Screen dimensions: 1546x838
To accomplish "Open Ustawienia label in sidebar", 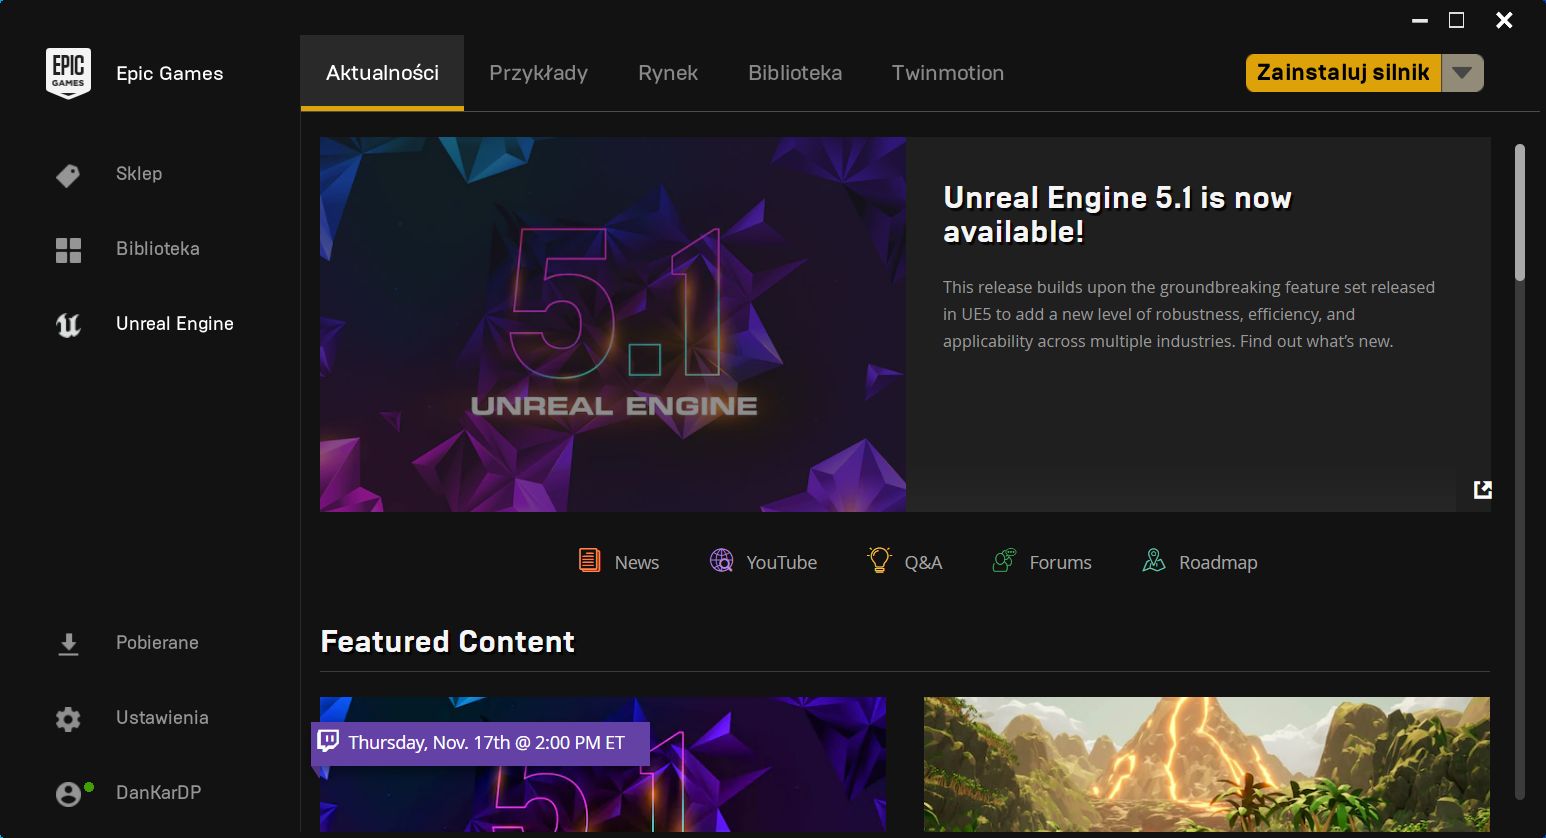I will tap(162, 718).
